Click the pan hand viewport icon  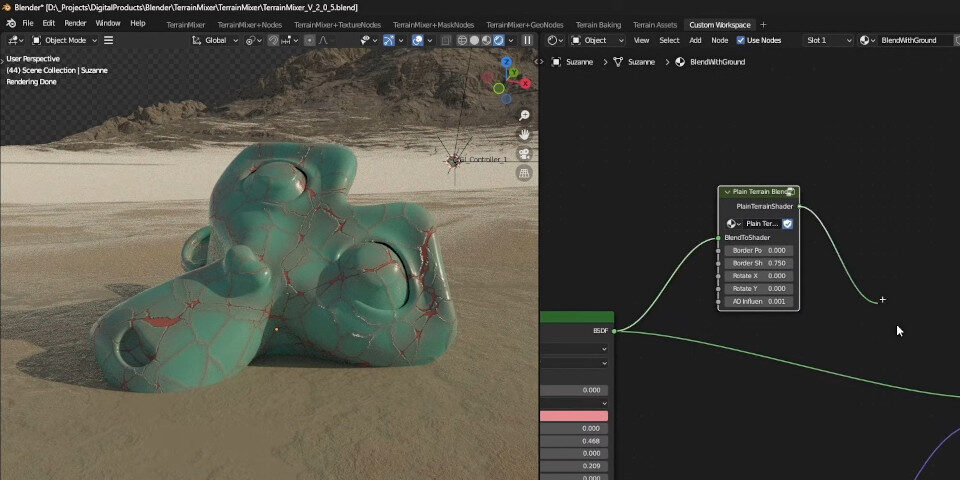(524, 135)
